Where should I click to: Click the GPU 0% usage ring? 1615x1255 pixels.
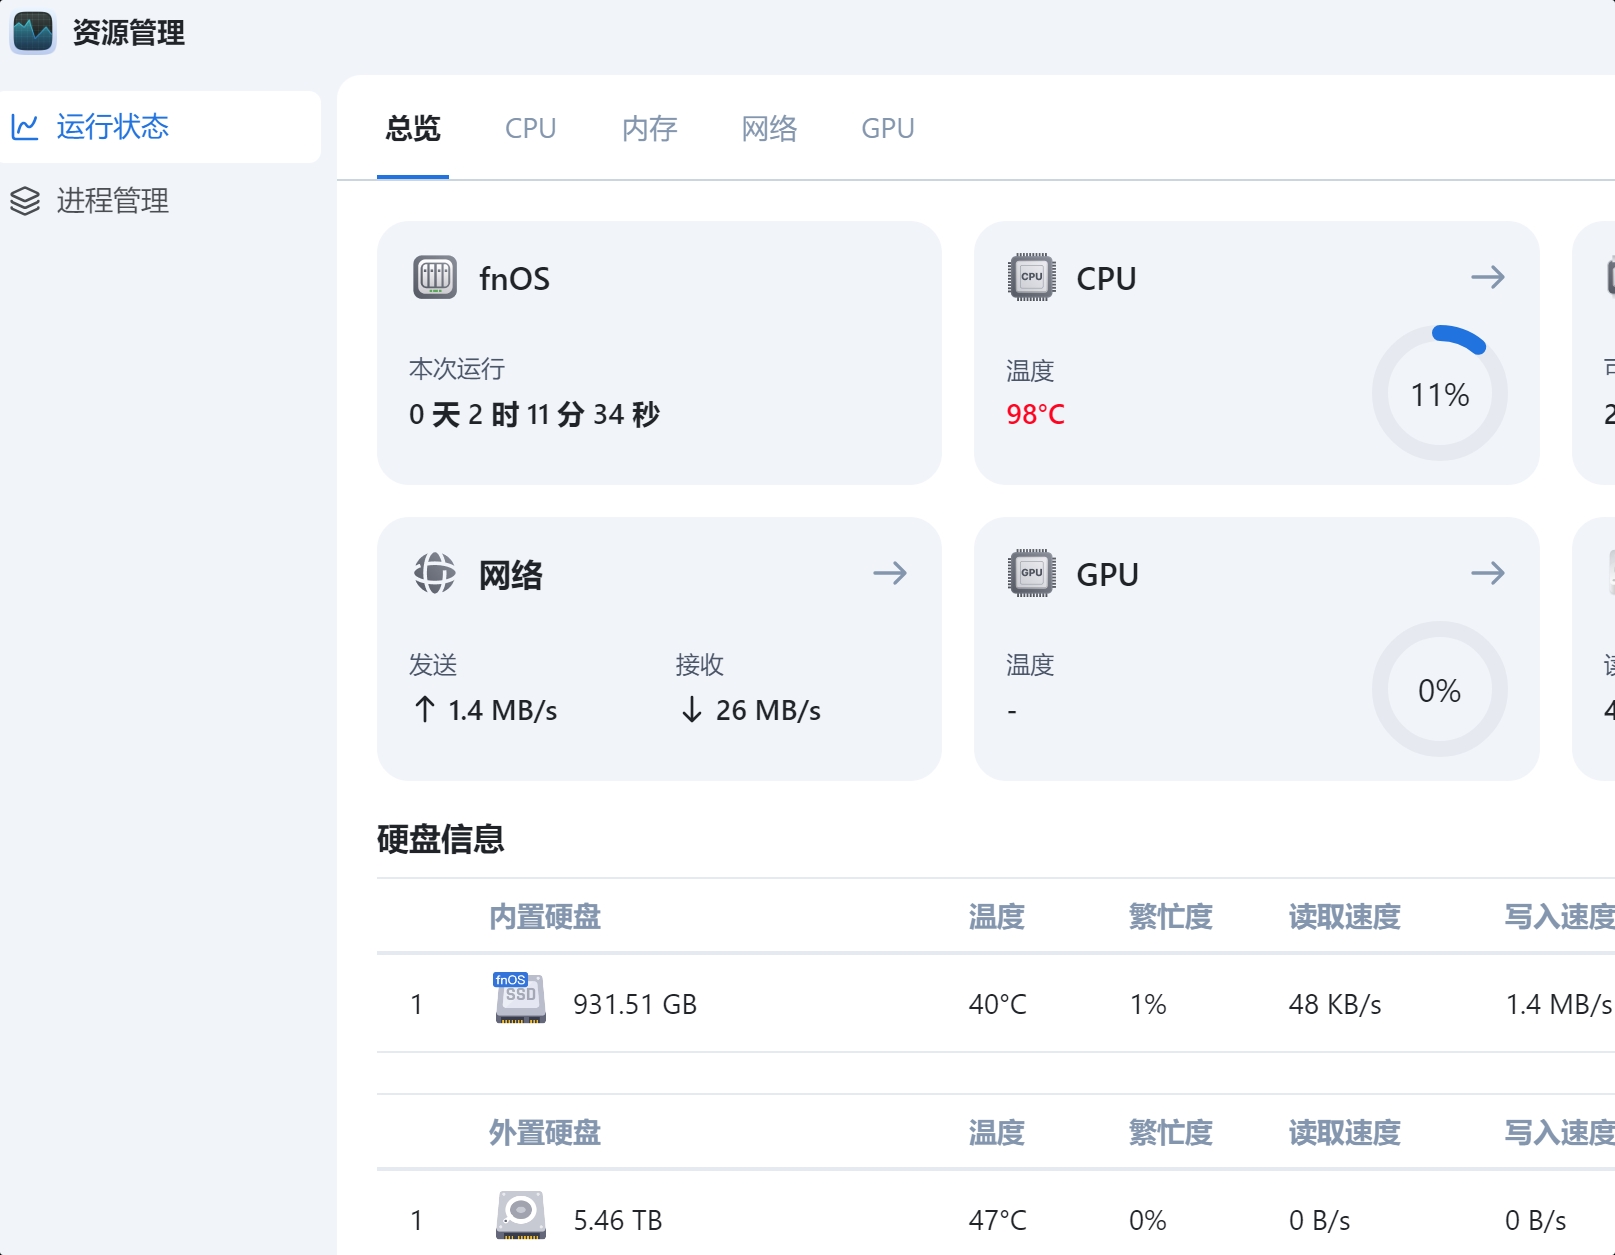pos(1439,689)
